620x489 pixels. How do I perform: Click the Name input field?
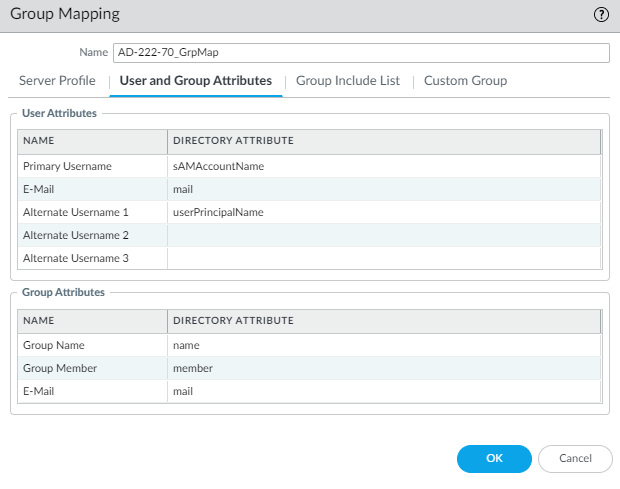[361, 53]
